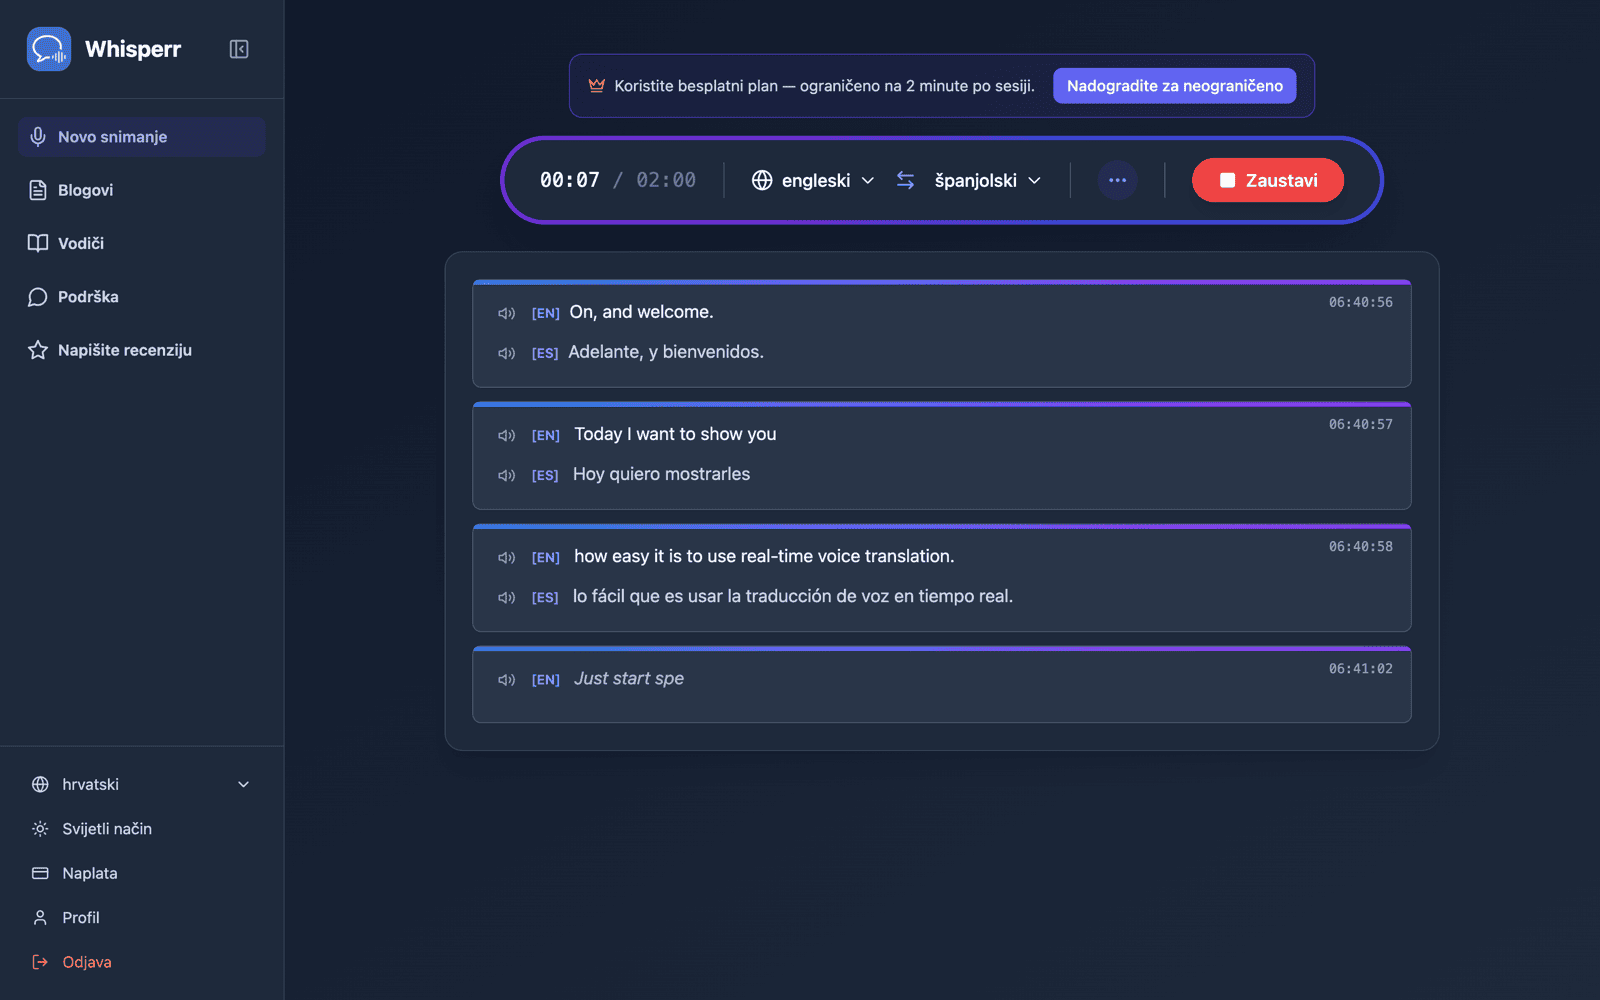
Task: Click the globe icon next to engleski
Action: click(762, 180)
